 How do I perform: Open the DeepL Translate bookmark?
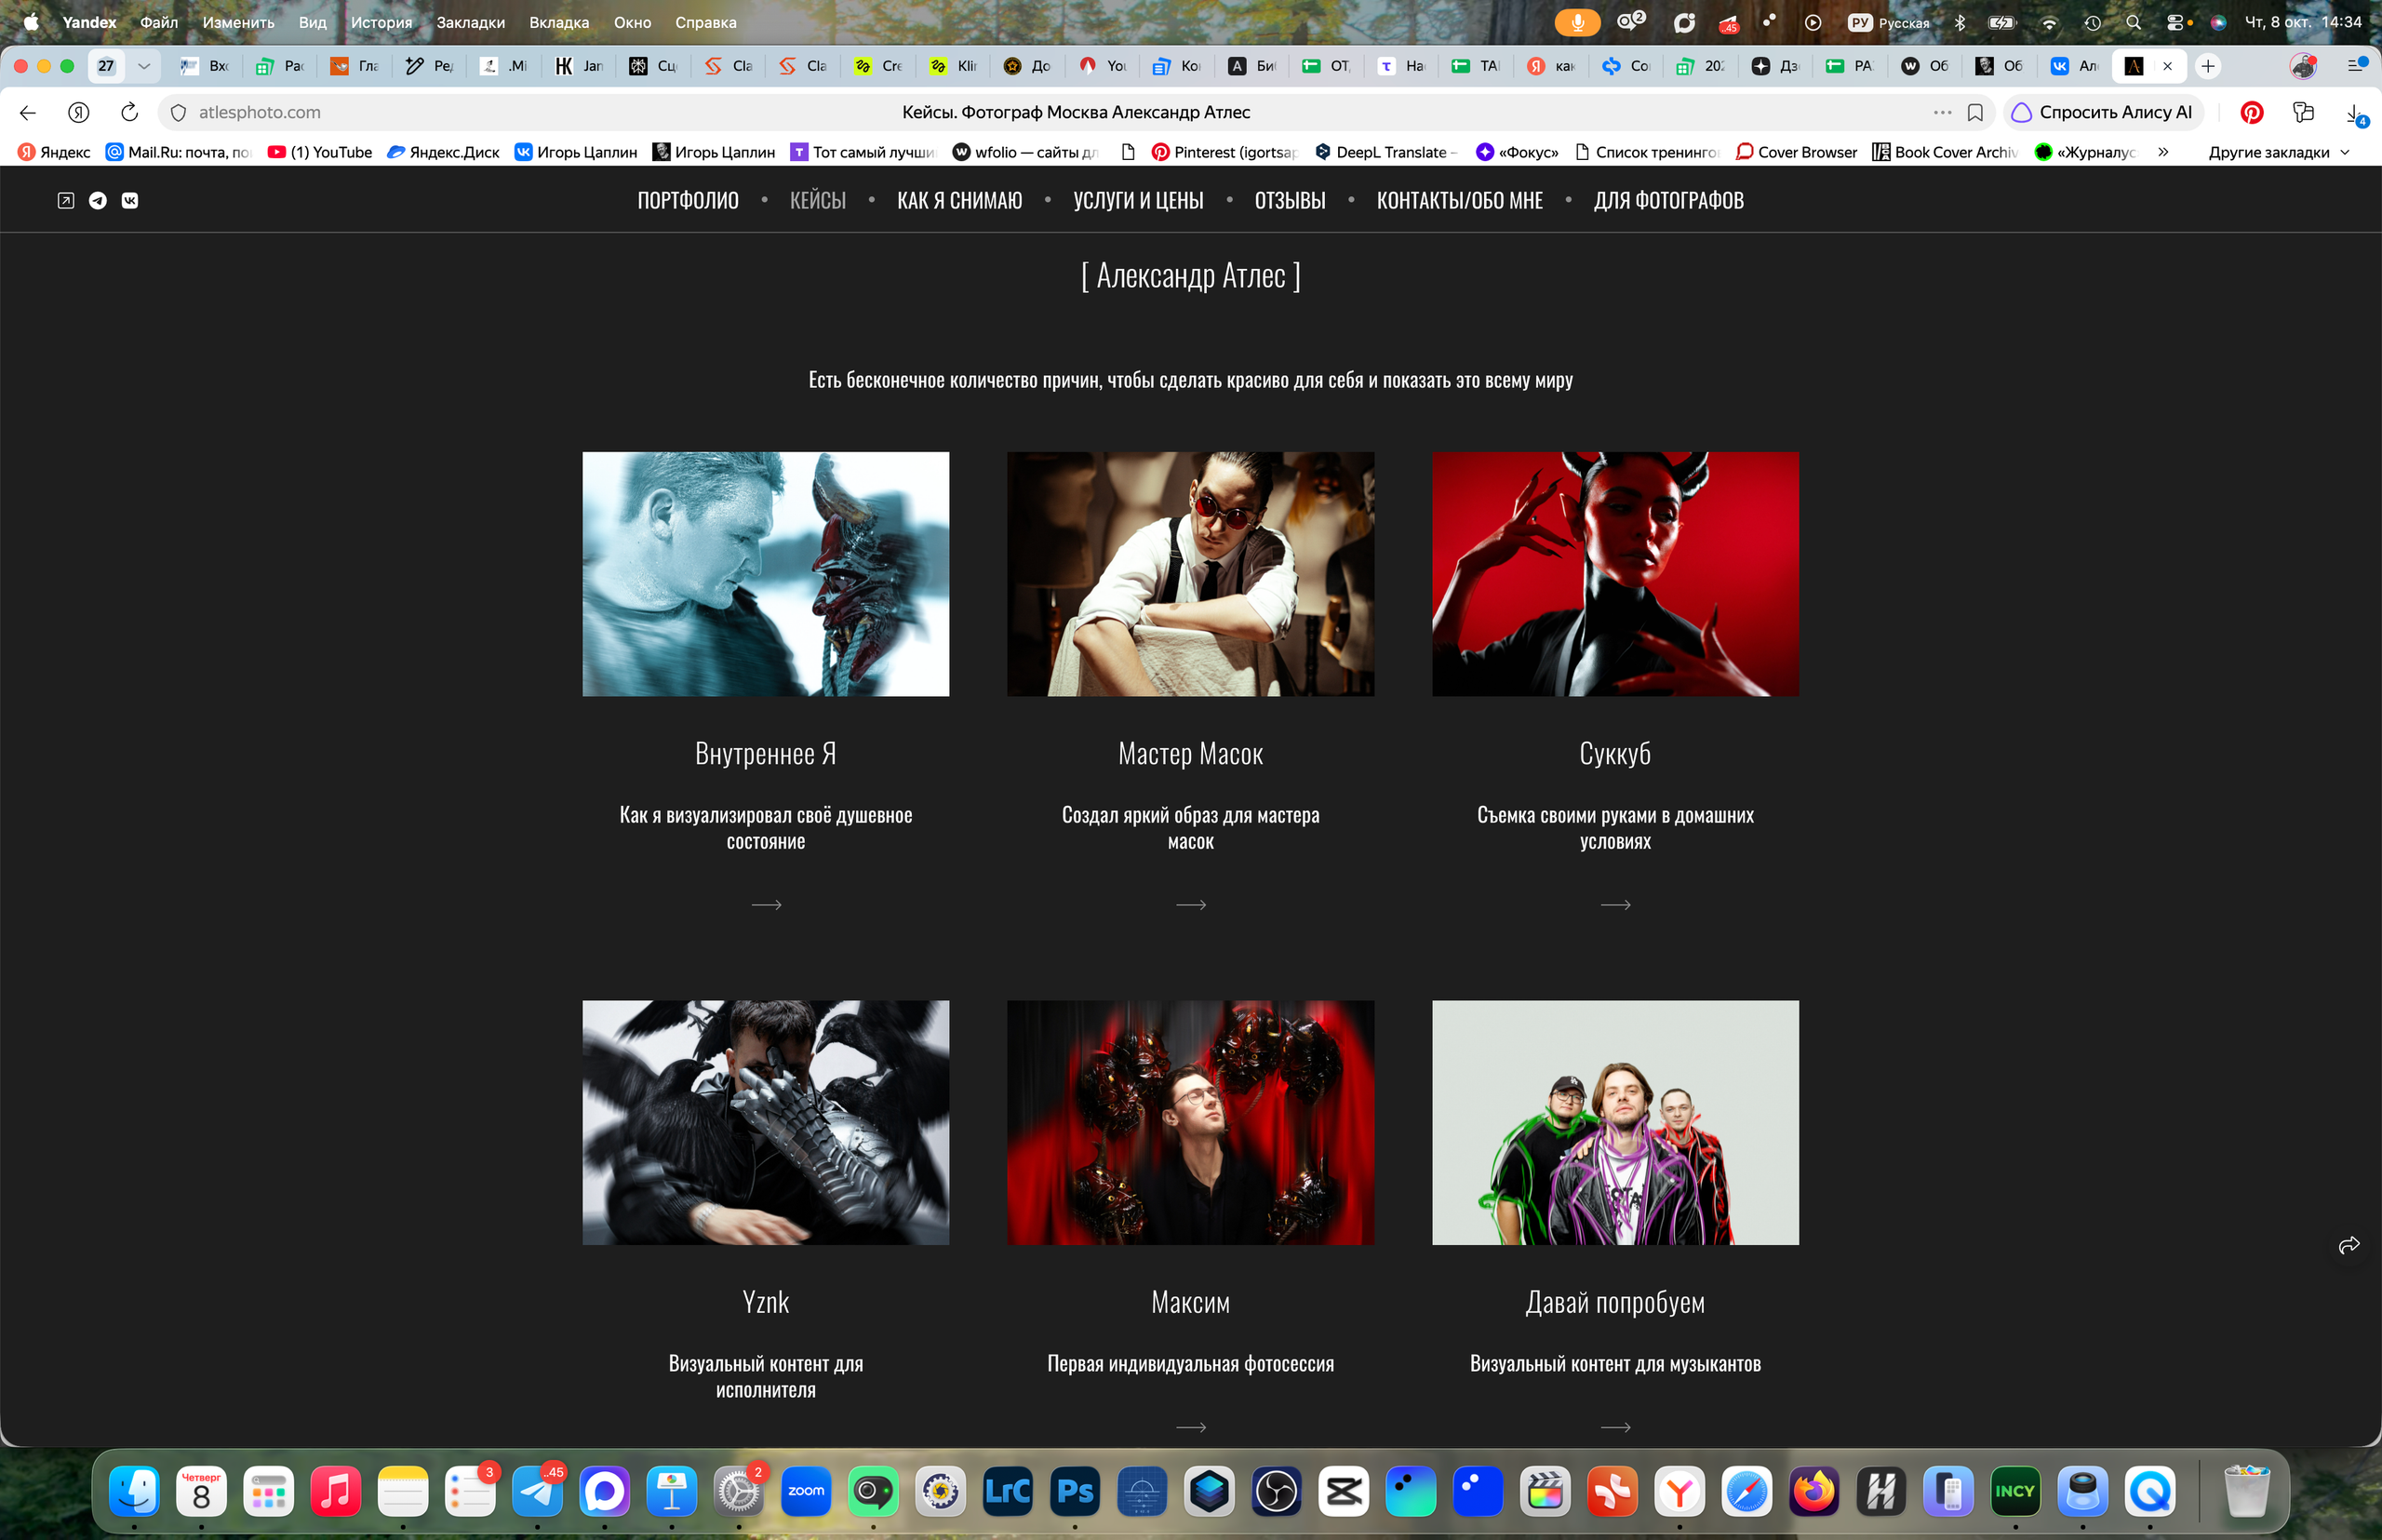tap(1386, 152)
